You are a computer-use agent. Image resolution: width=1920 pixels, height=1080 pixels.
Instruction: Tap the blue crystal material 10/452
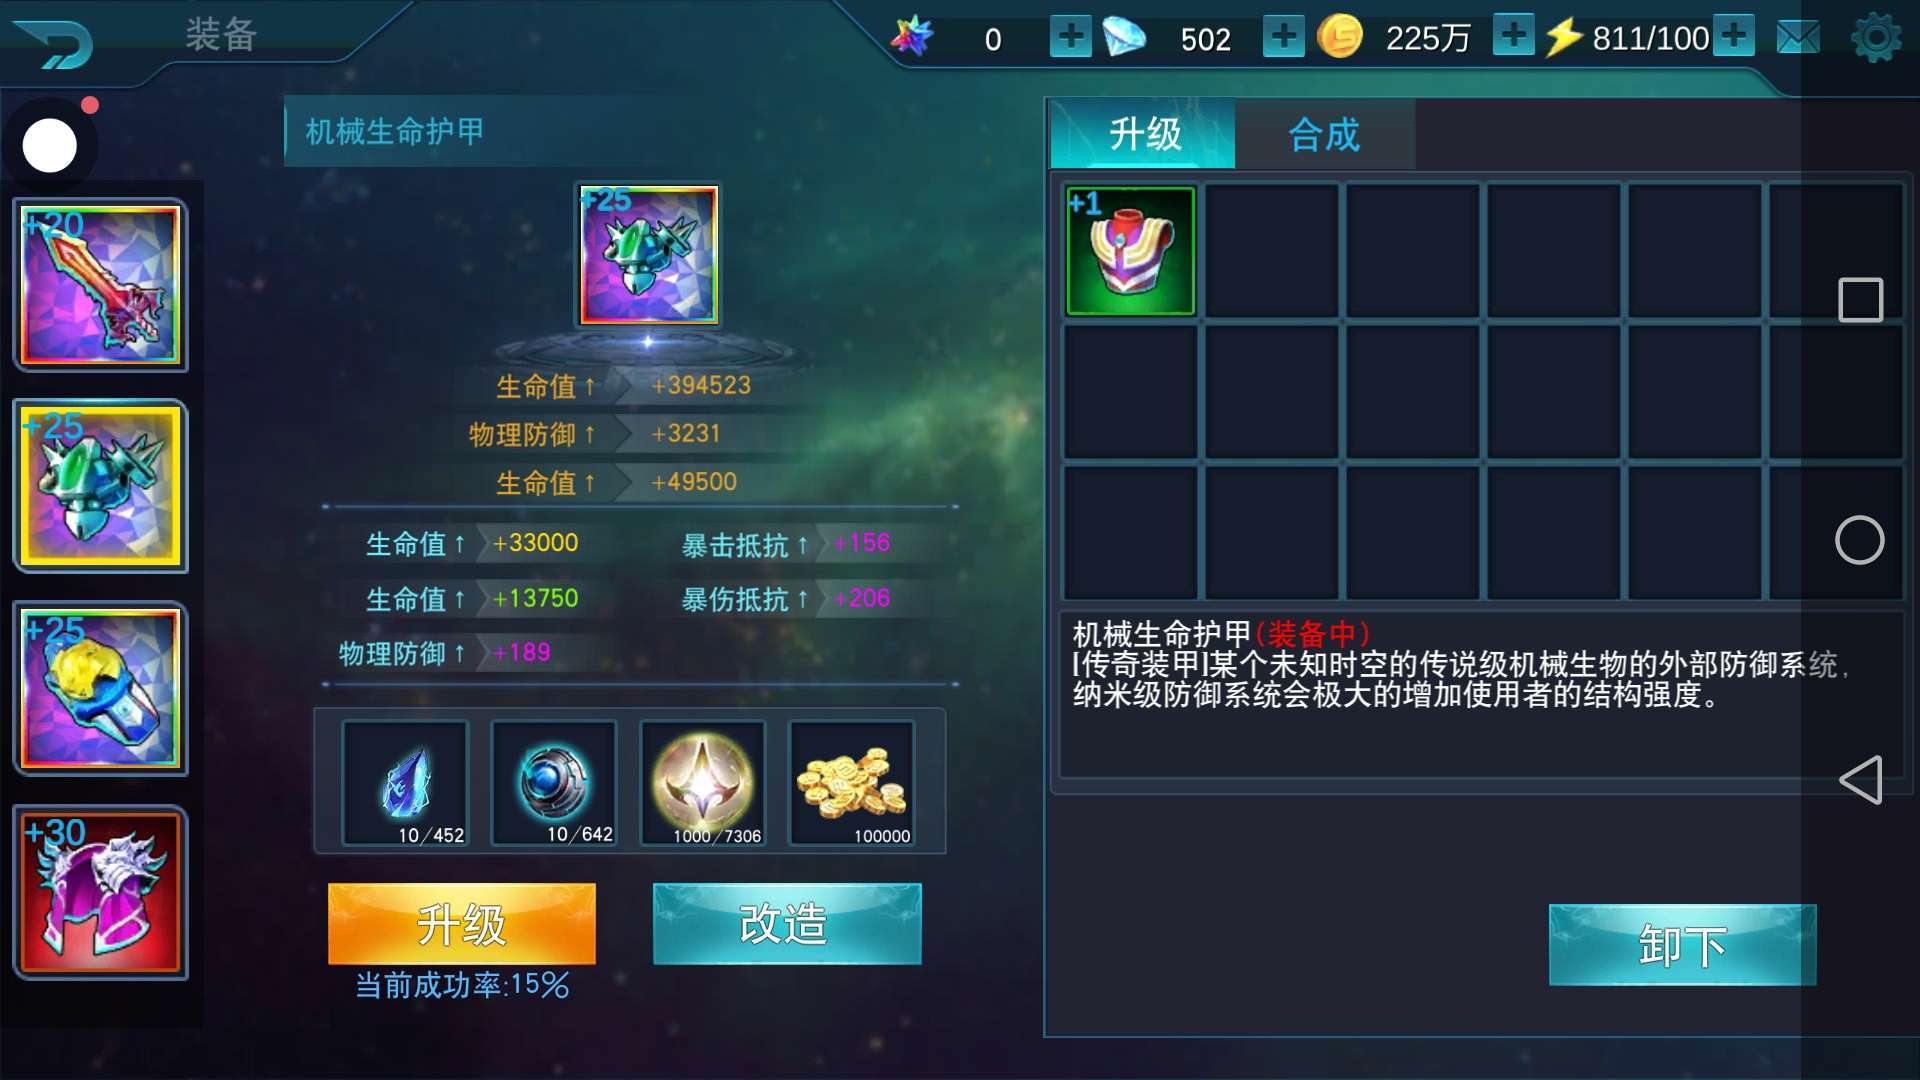(405, 783)
